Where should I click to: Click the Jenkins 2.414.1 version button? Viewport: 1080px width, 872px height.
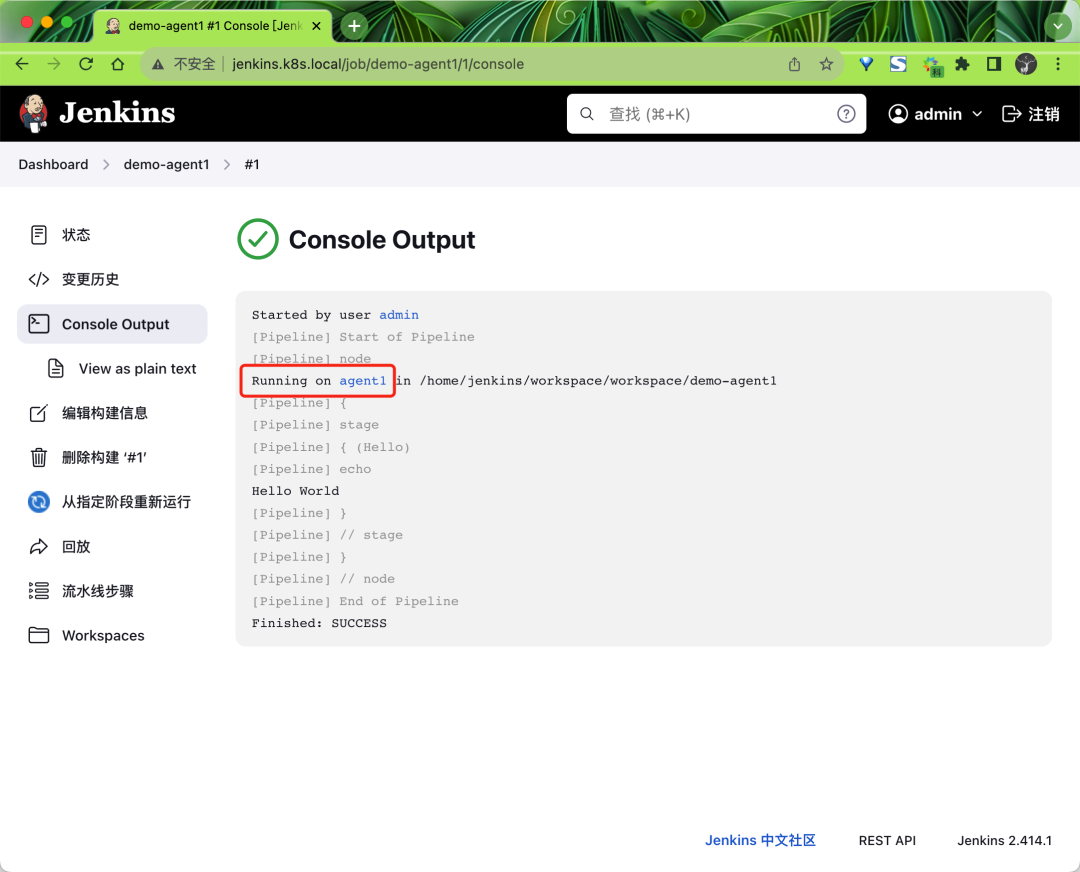click(x=1004, y=840)
